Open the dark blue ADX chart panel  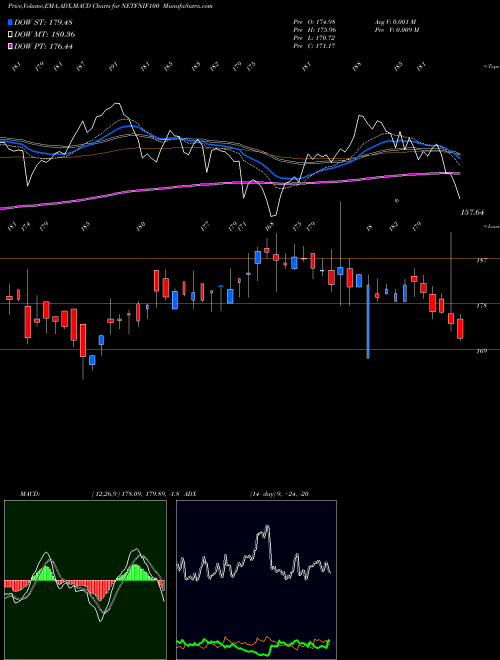(x=256, y=580)
